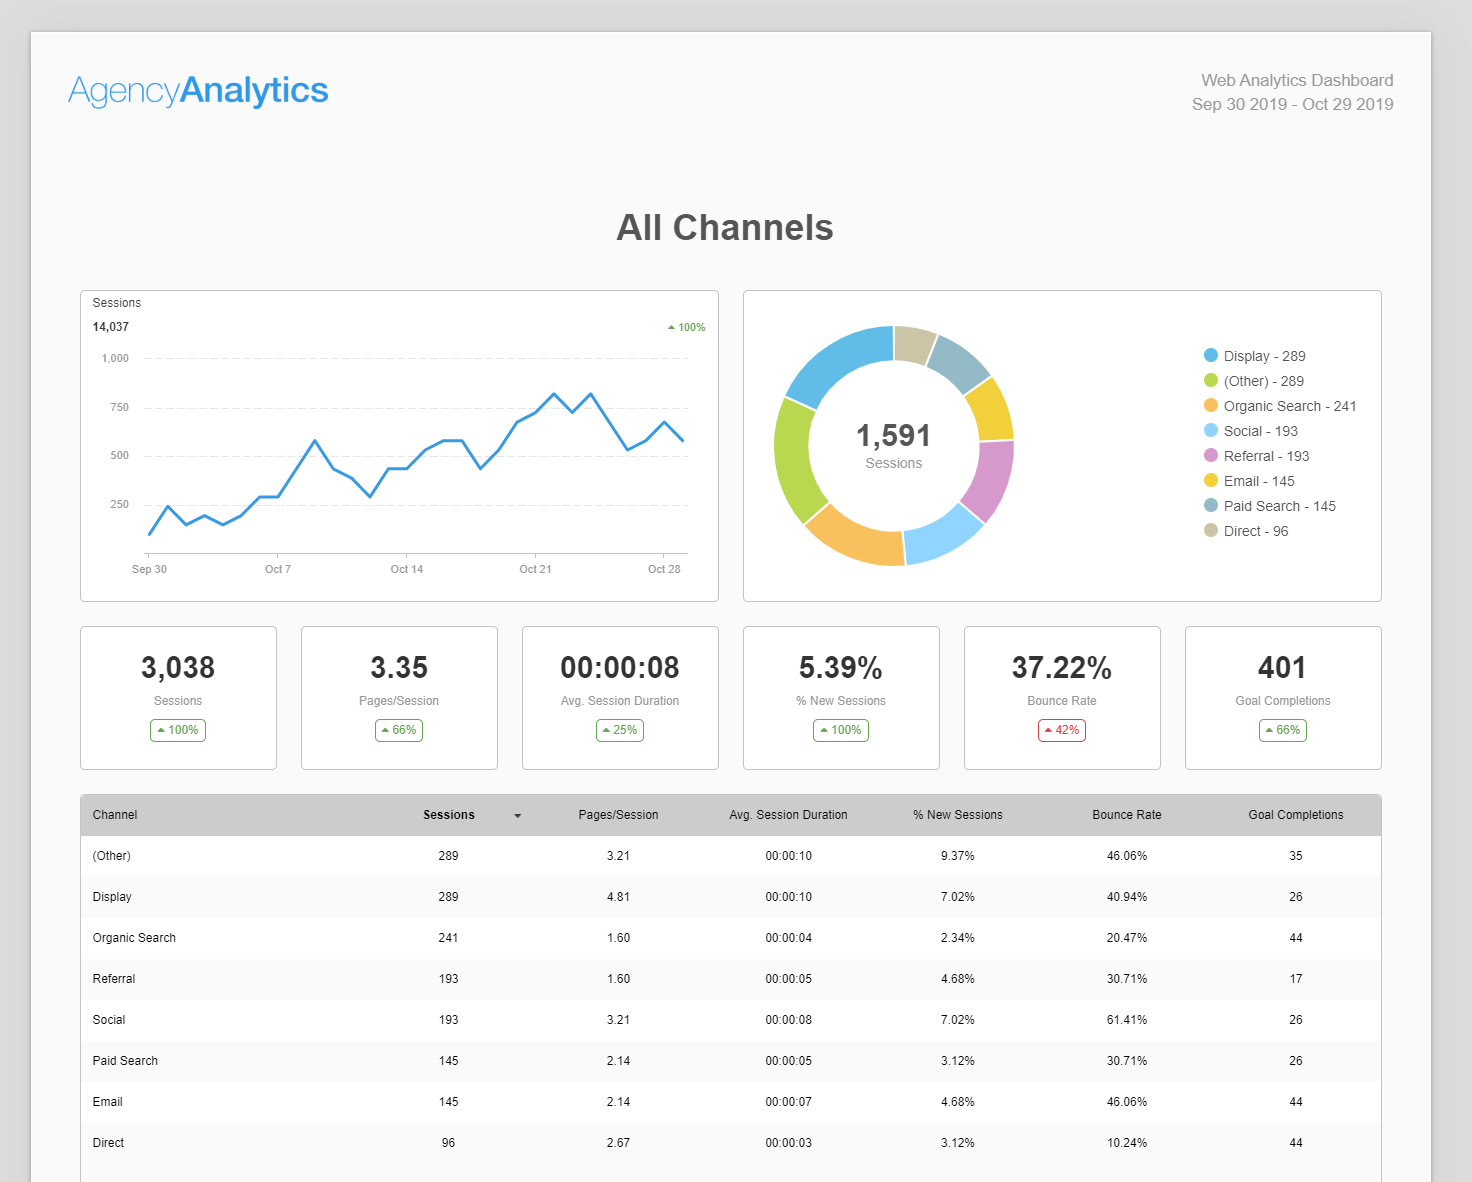
Task: Sort table by Bounce Rate column header
Action: pos(1127,815)
